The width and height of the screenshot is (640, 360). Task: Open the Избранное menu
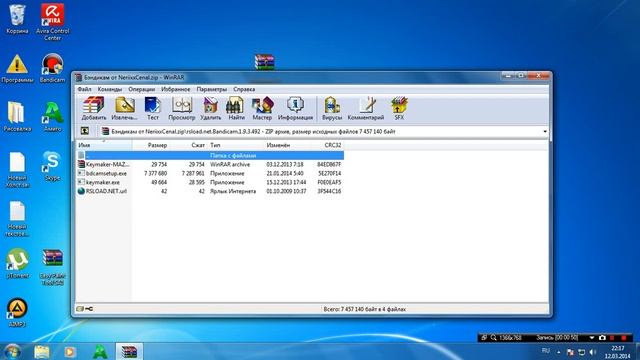[x=176, y=89]
